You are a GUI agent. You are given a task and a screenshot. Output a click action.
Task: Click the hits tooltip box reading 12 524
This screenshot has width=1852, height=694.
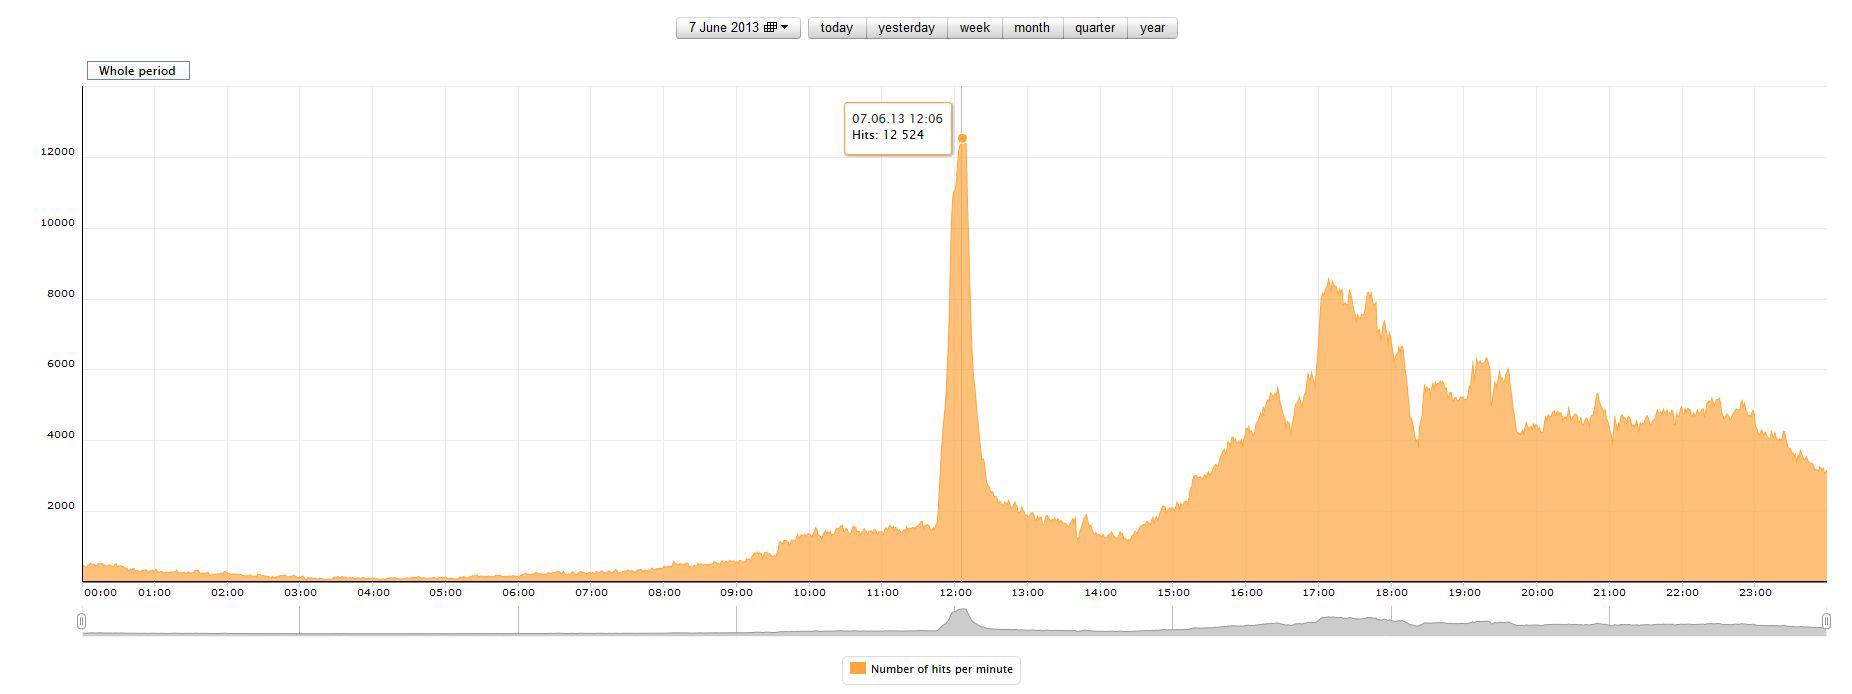(898, 128)
